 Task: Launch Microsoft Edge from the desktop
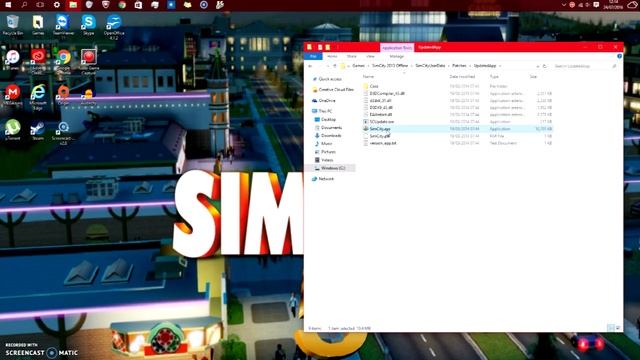pos(38,97)
